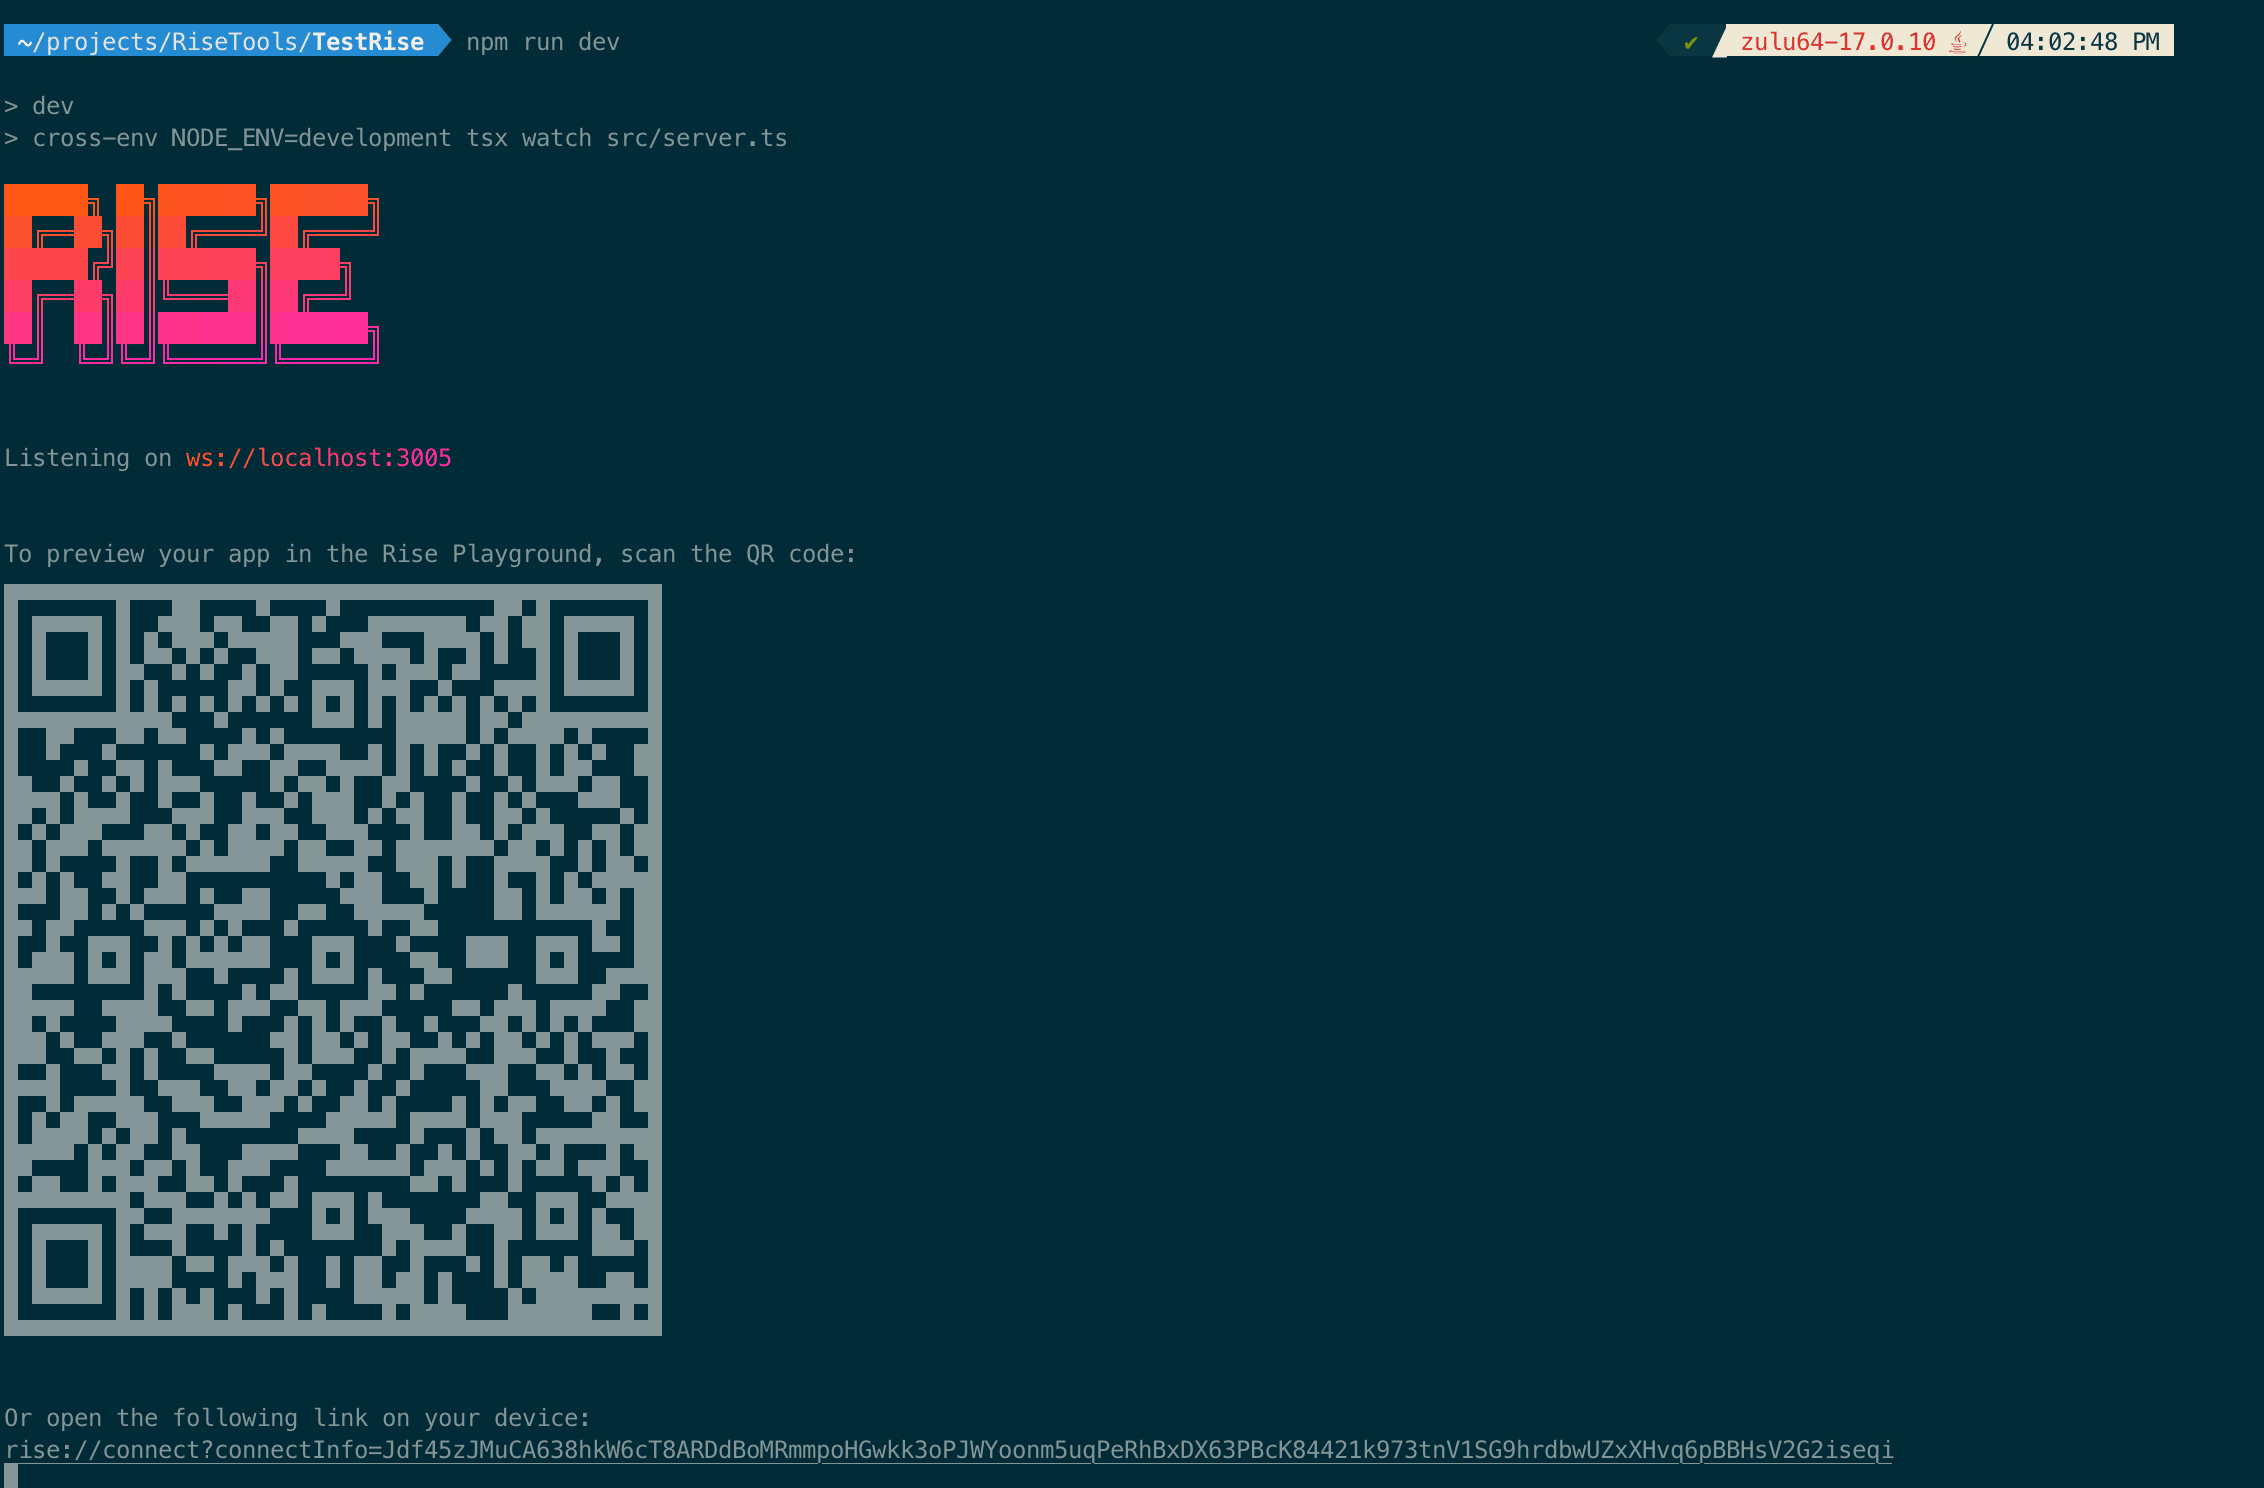Viewport: 2264px width, 1488px height.
Task: Click the Java coffee cup icon
Action: click(x=1958, y=42)
